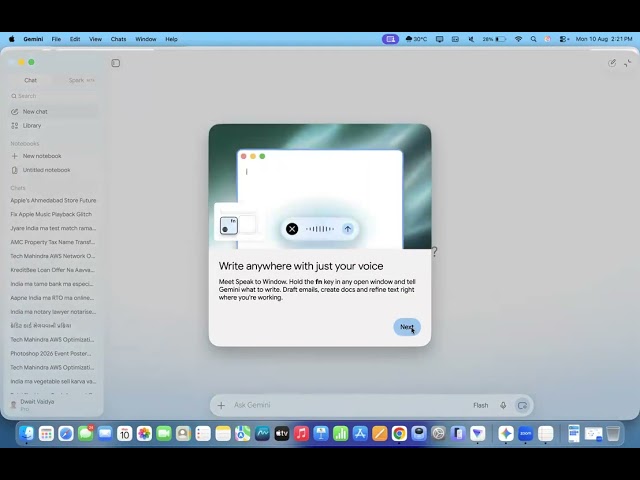This screenshot has width=640, height=480.
Task: Open Spotlight search magnifier icon
Action: (533, 39)
